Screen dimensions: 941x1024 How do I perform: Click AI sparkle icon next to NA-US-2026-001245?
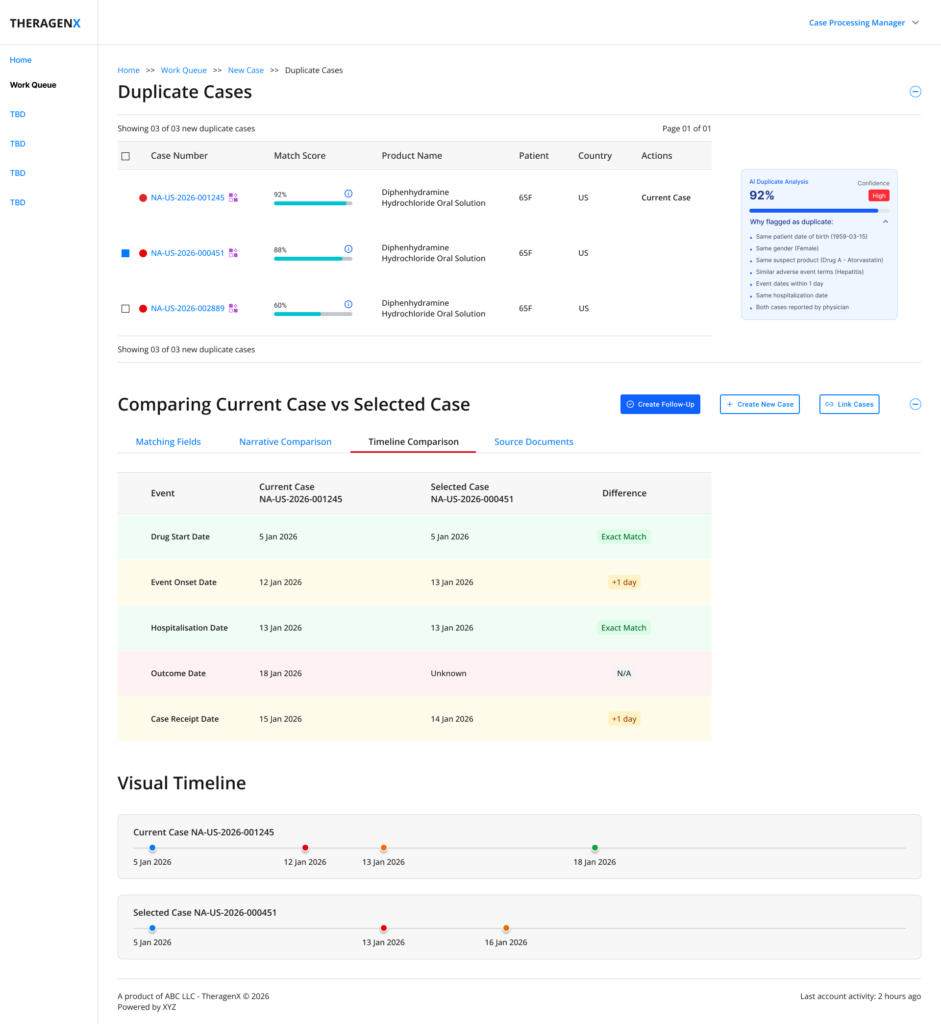point(233,198)
